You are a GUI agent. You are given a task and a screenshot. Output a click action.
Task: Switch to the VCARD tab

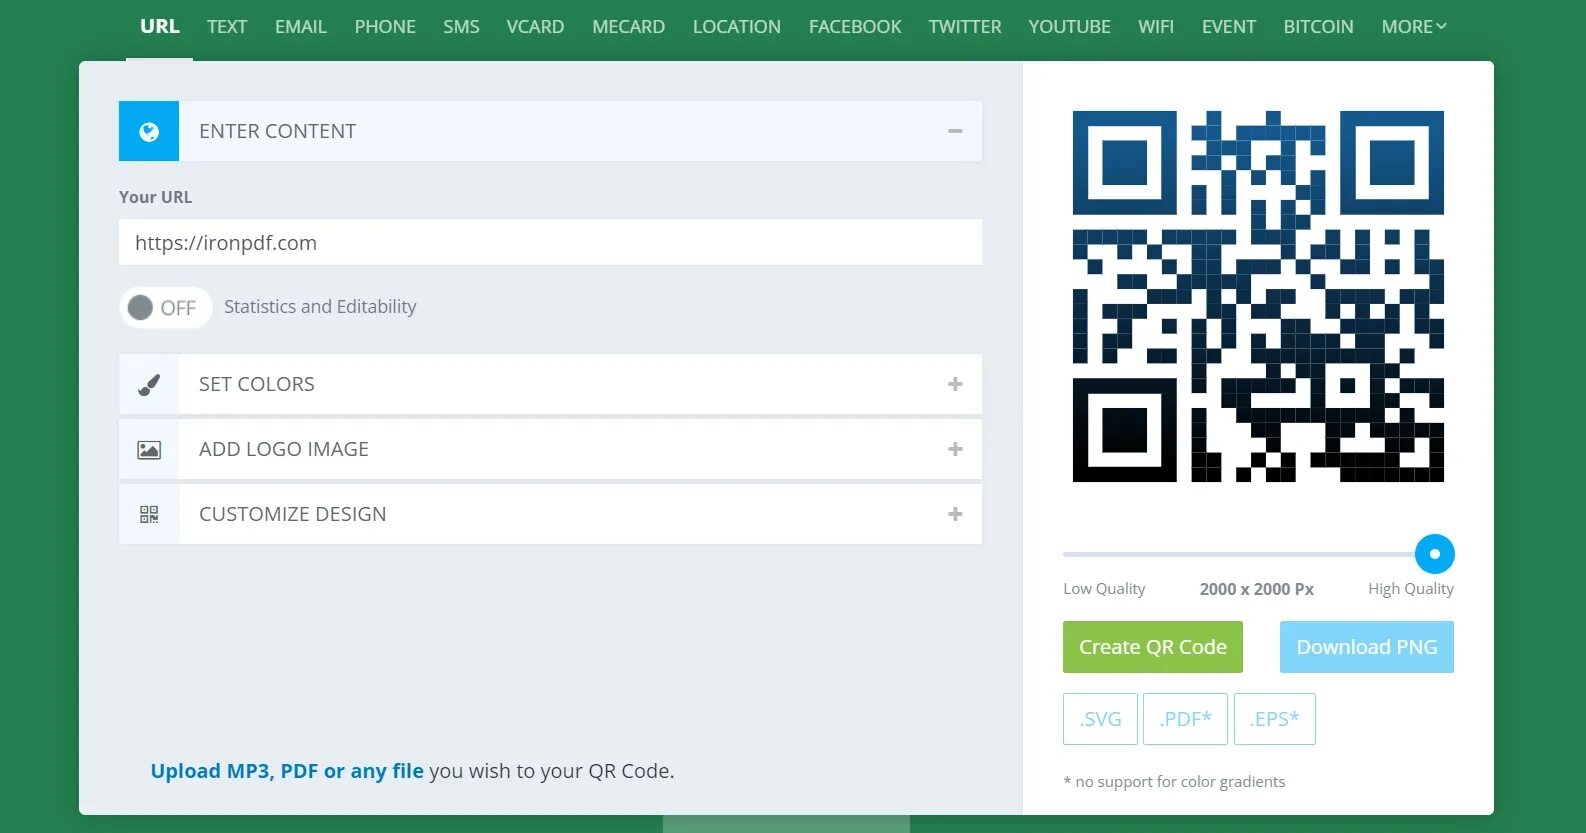535,27
